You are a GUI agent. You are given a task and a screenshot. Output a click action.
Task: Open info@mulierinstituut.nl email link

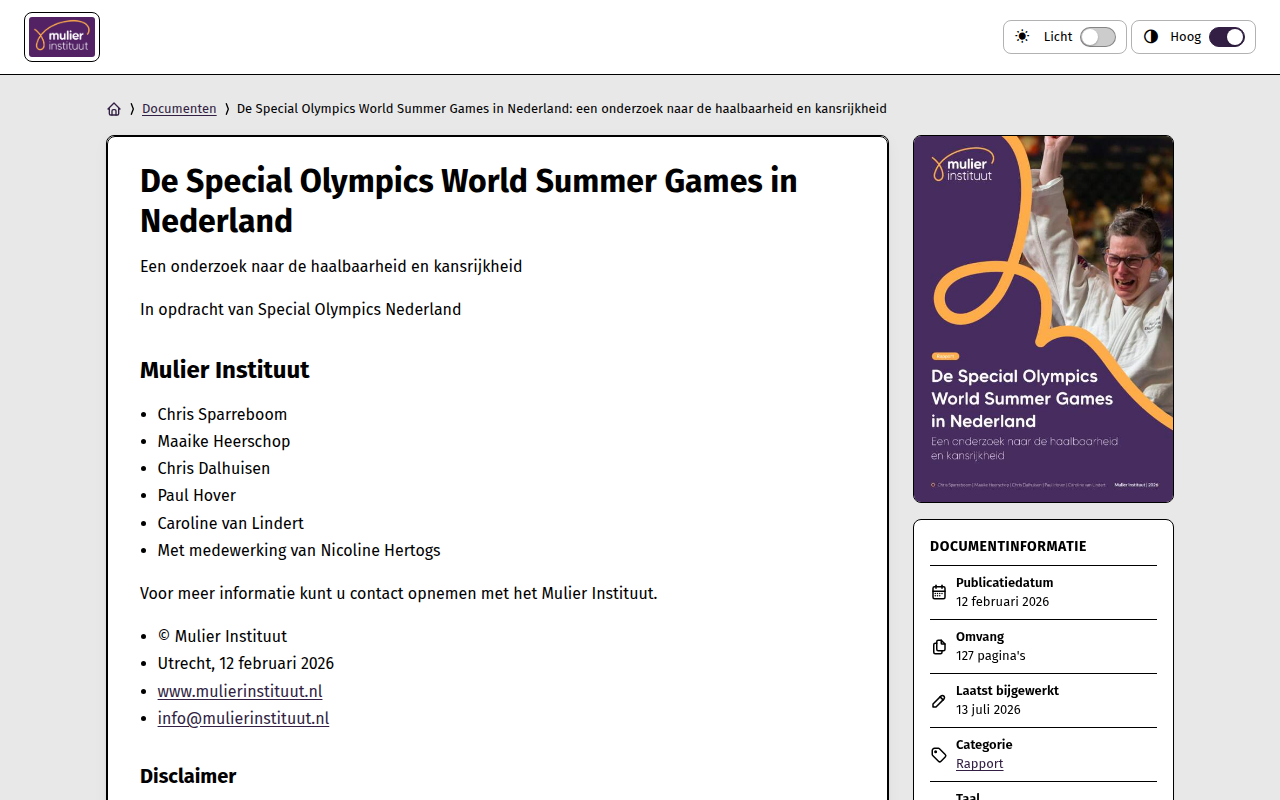coord(243,718)
